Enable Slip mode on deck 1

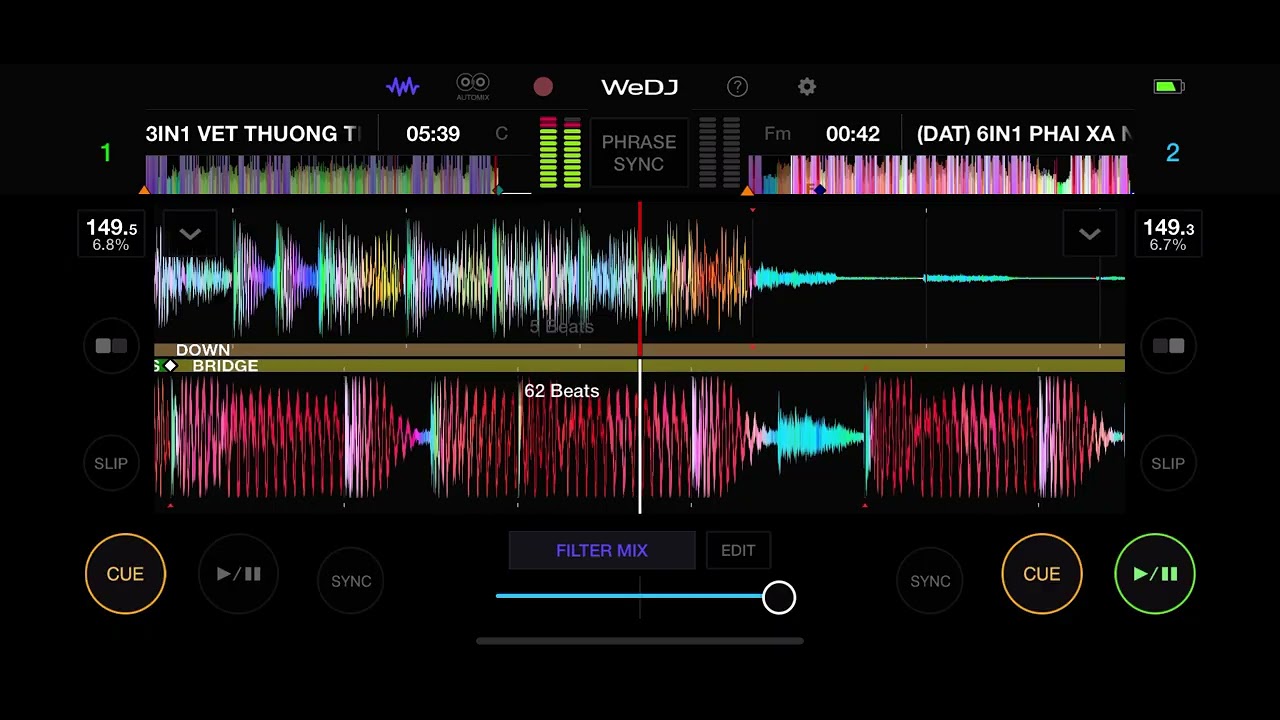[111, 463]
